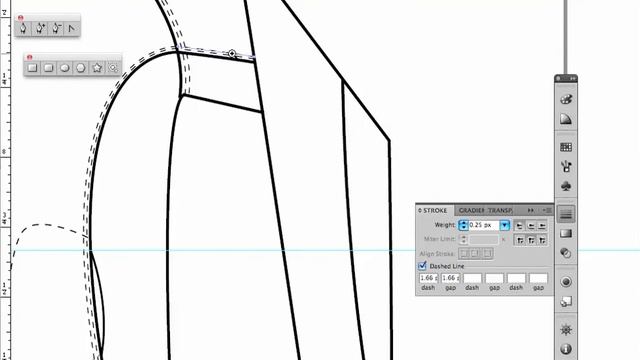The width and height of the screenshot is (640, 360).
Task: Choose Butt Cap stroke option
Action: pos(520,225)
